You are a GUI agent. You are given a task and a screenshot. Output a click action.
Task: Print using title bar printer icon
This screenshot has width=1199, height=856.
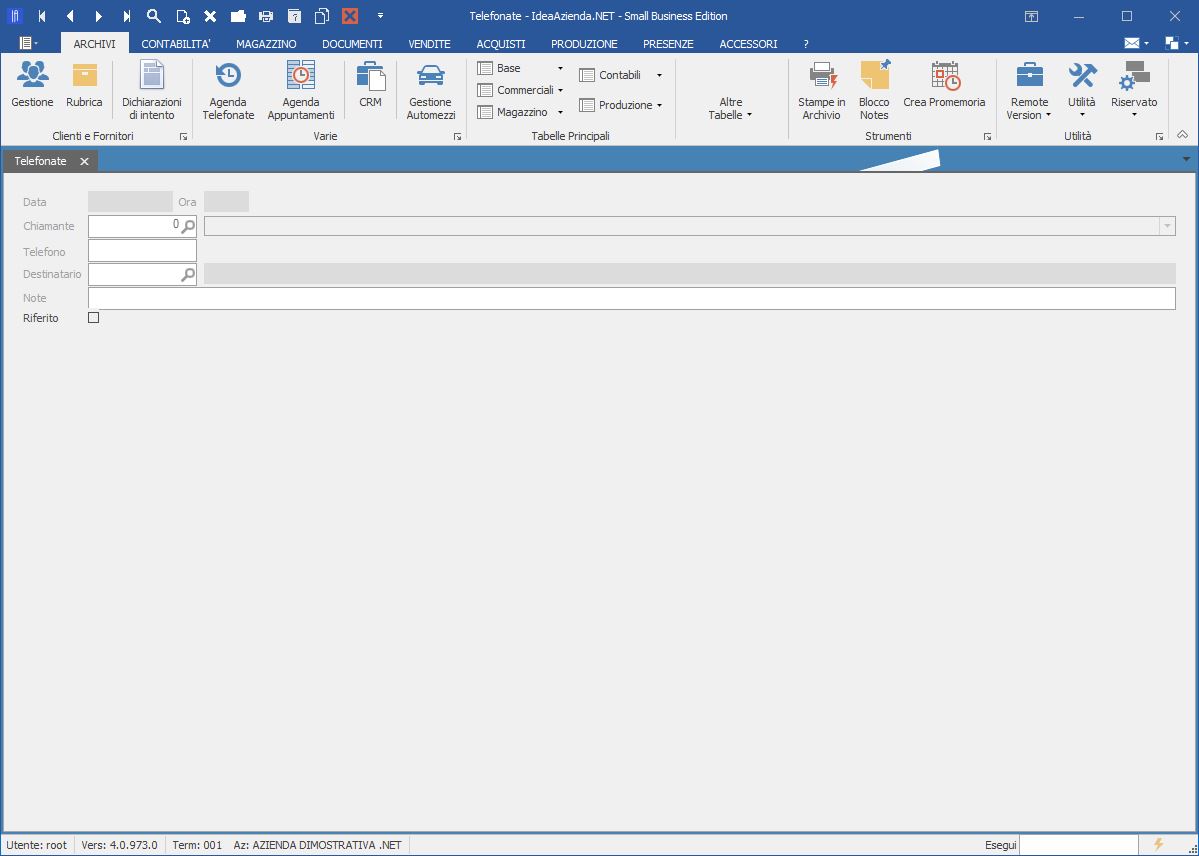coord(265,16)
